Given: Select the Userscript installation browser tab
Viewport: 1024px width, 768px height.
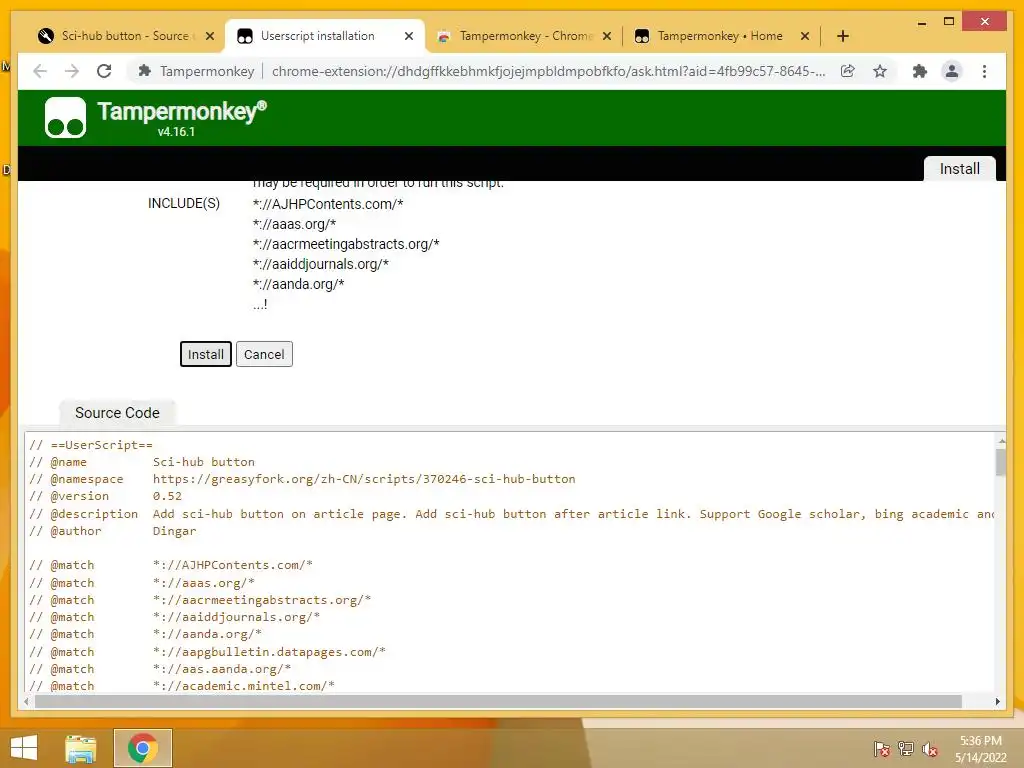Looking at the screenshot, I should pos(317,36).
